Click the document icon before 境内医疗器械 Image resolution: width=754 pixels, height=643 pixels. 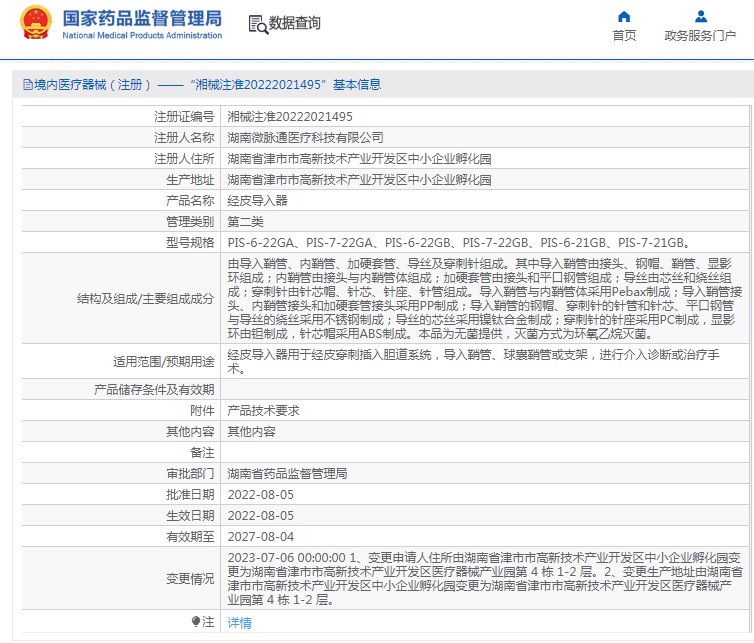coord(28,85)
